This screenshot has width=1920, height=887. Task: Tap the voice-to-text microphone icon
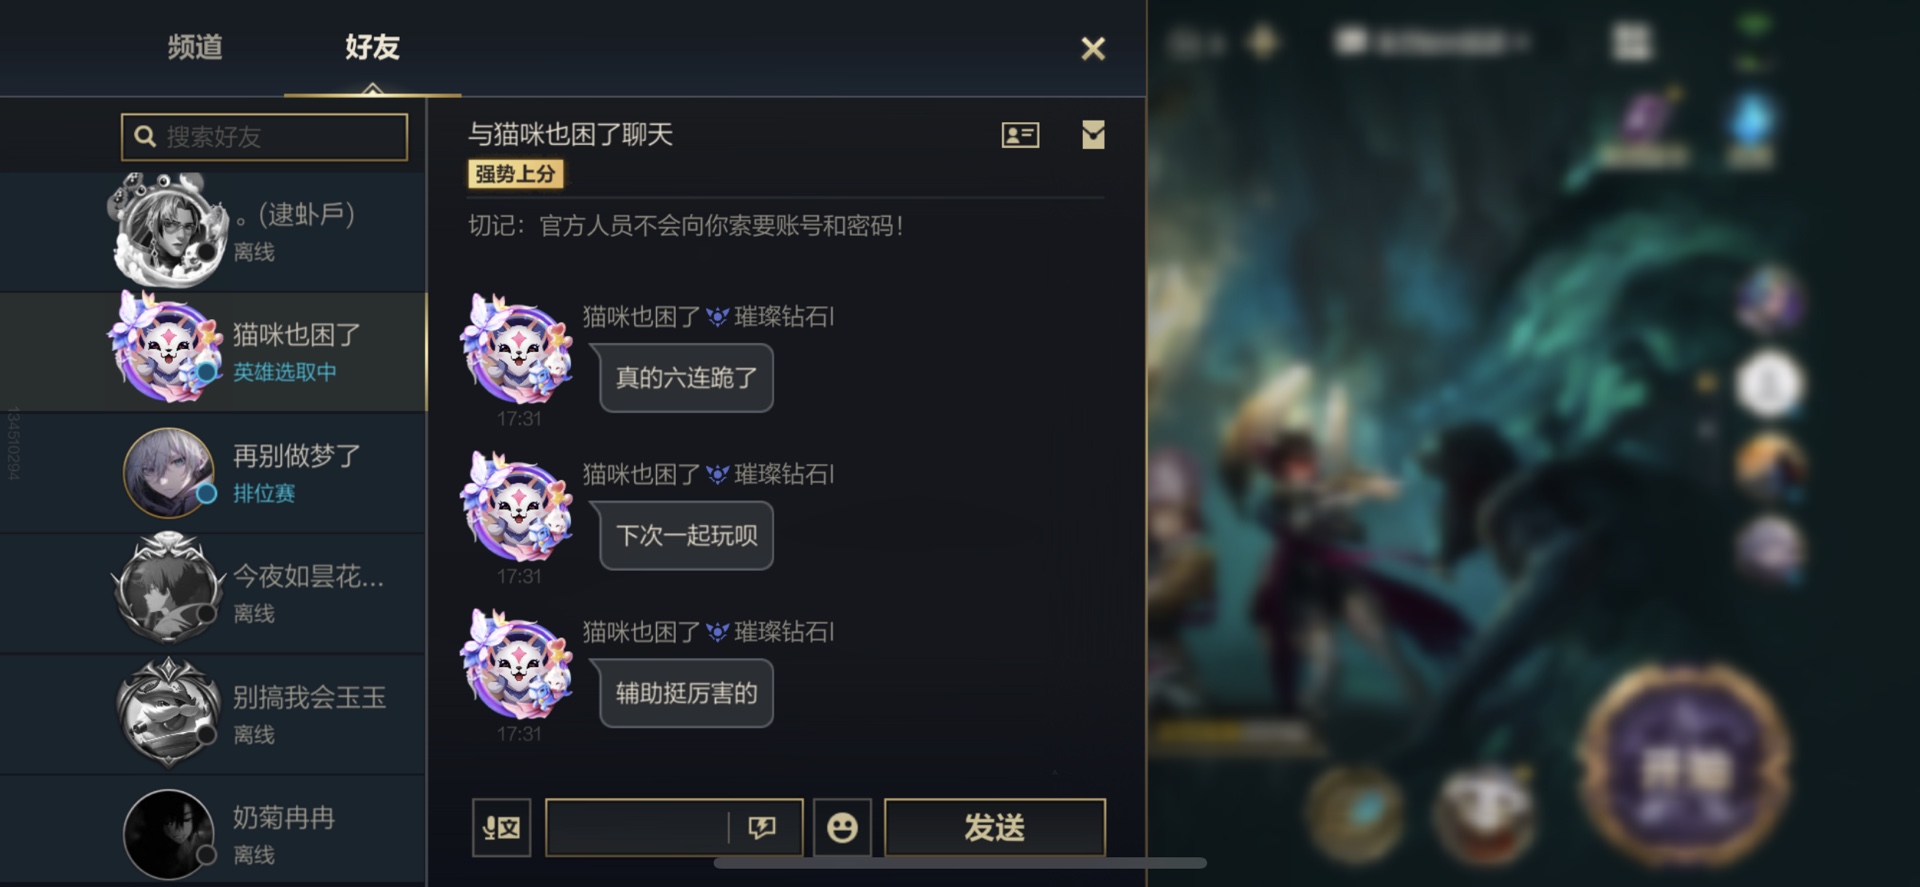coord(501,827)
